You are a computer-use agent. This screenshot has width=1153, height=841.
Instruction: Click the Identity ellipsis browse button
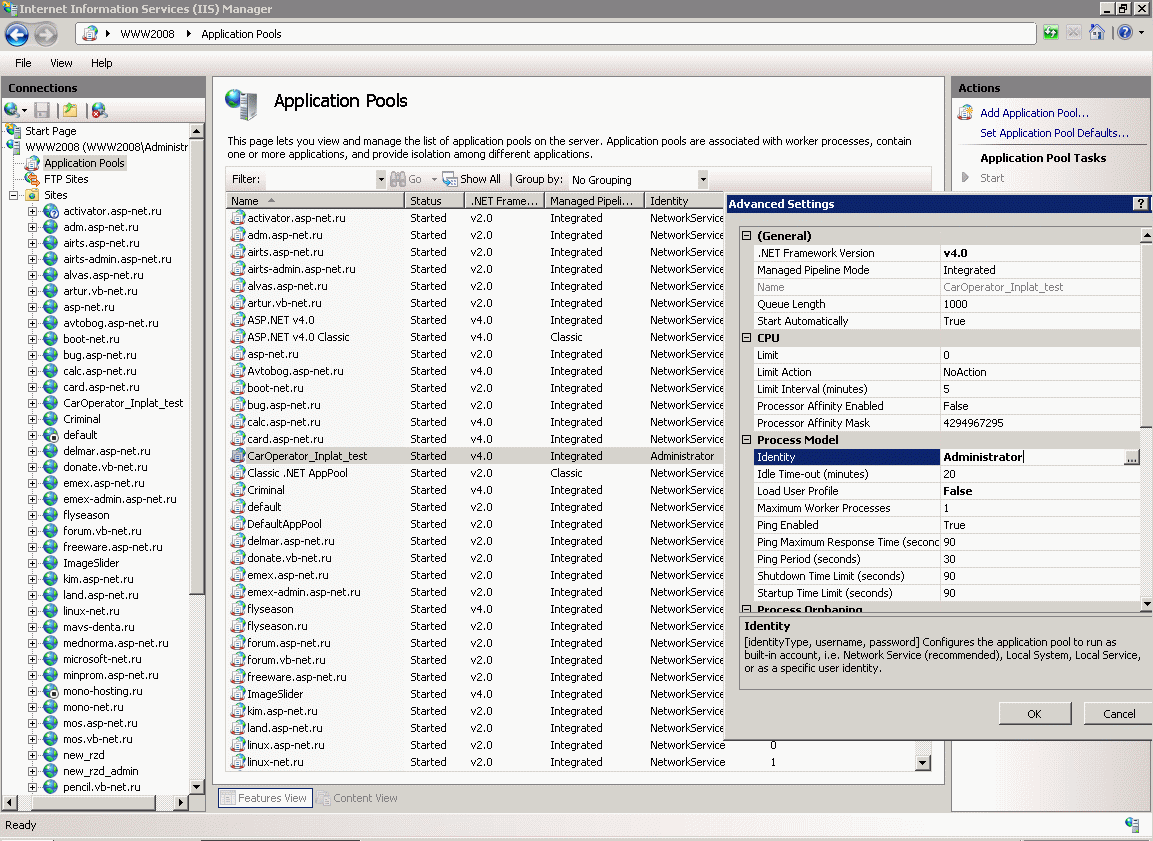[1132, 457]
